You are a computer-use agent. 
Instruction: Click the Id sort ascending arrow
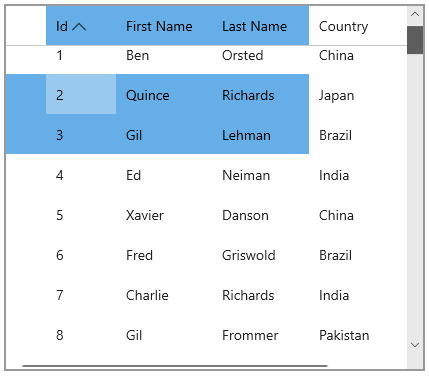click(x=79, y=27)
